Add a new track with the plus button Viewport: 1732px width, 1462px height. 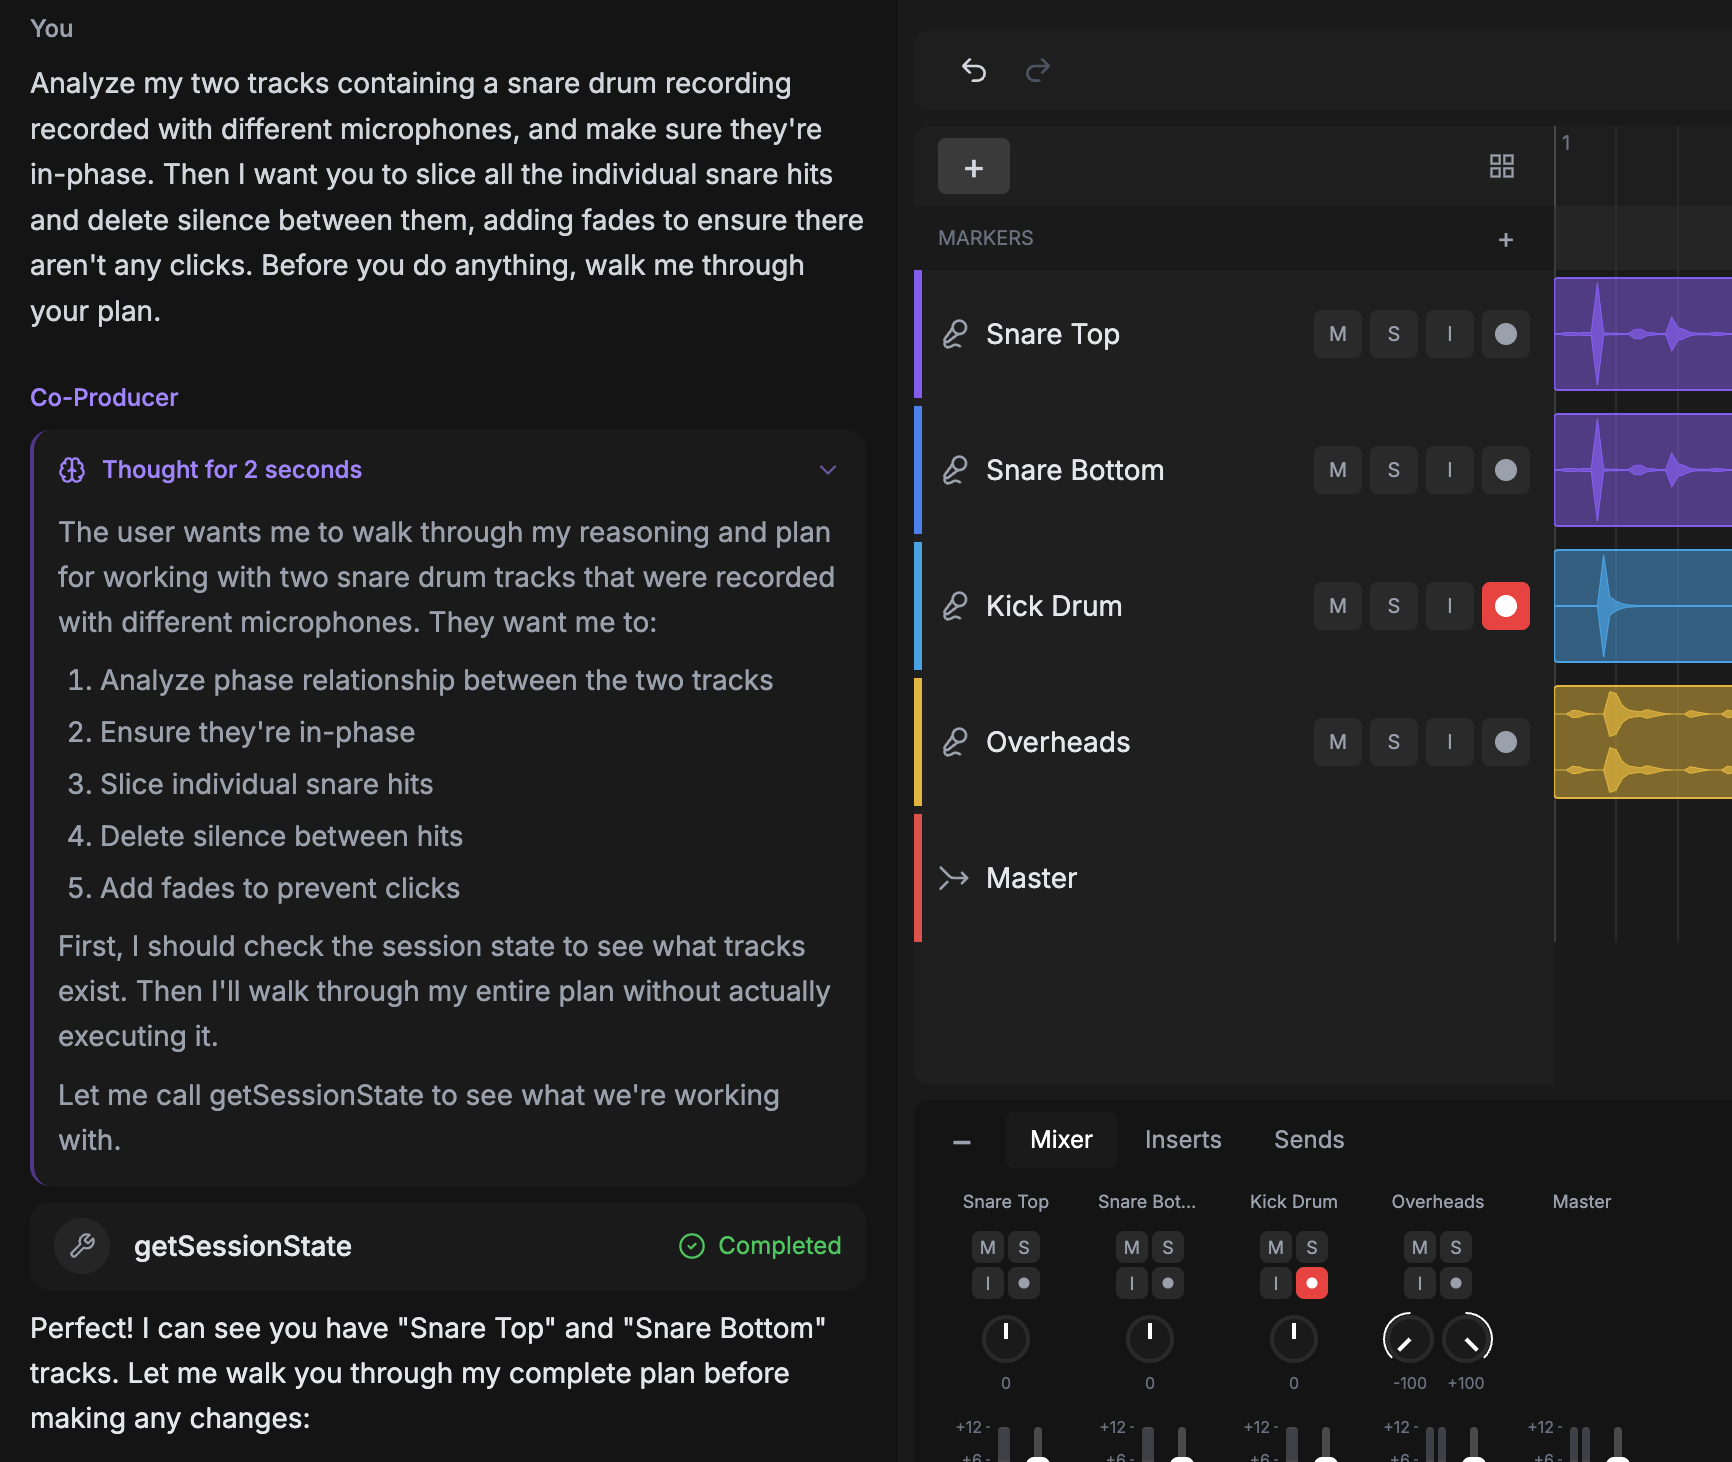(x=973, y=166)
